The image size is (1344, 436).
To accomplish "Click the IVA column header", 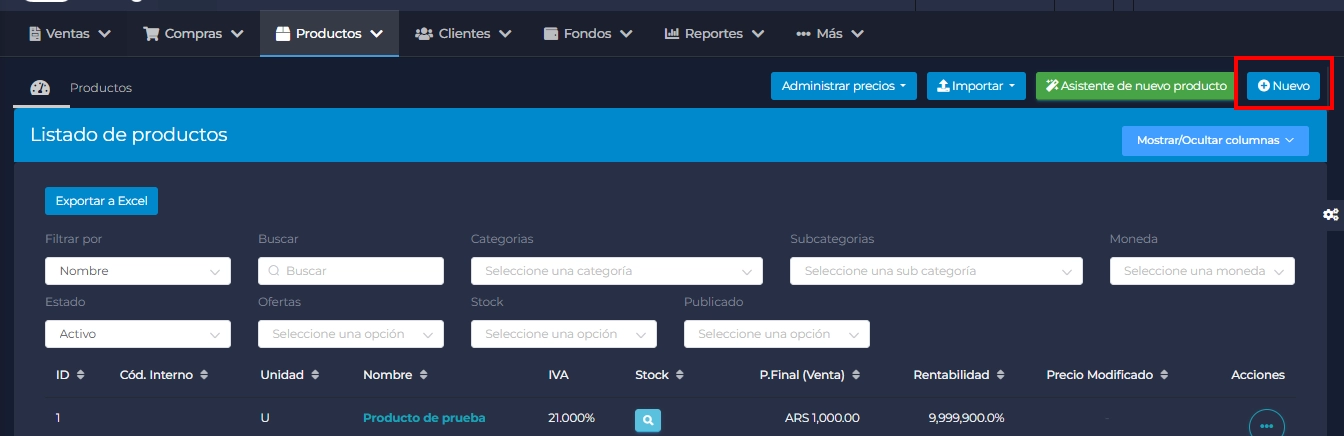I will coord(558,375).
